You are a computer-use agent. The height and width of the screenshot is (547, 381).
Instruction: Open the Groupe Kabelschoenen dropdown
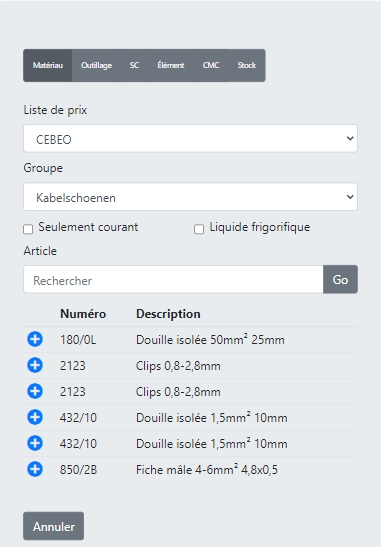(x=190, y=197)
